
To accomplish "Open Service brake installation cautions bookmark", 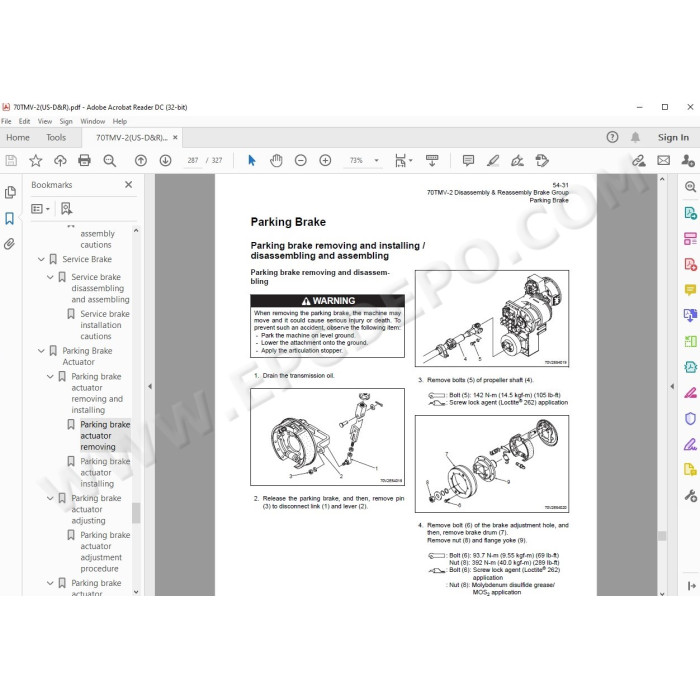I will coord(105,325).
